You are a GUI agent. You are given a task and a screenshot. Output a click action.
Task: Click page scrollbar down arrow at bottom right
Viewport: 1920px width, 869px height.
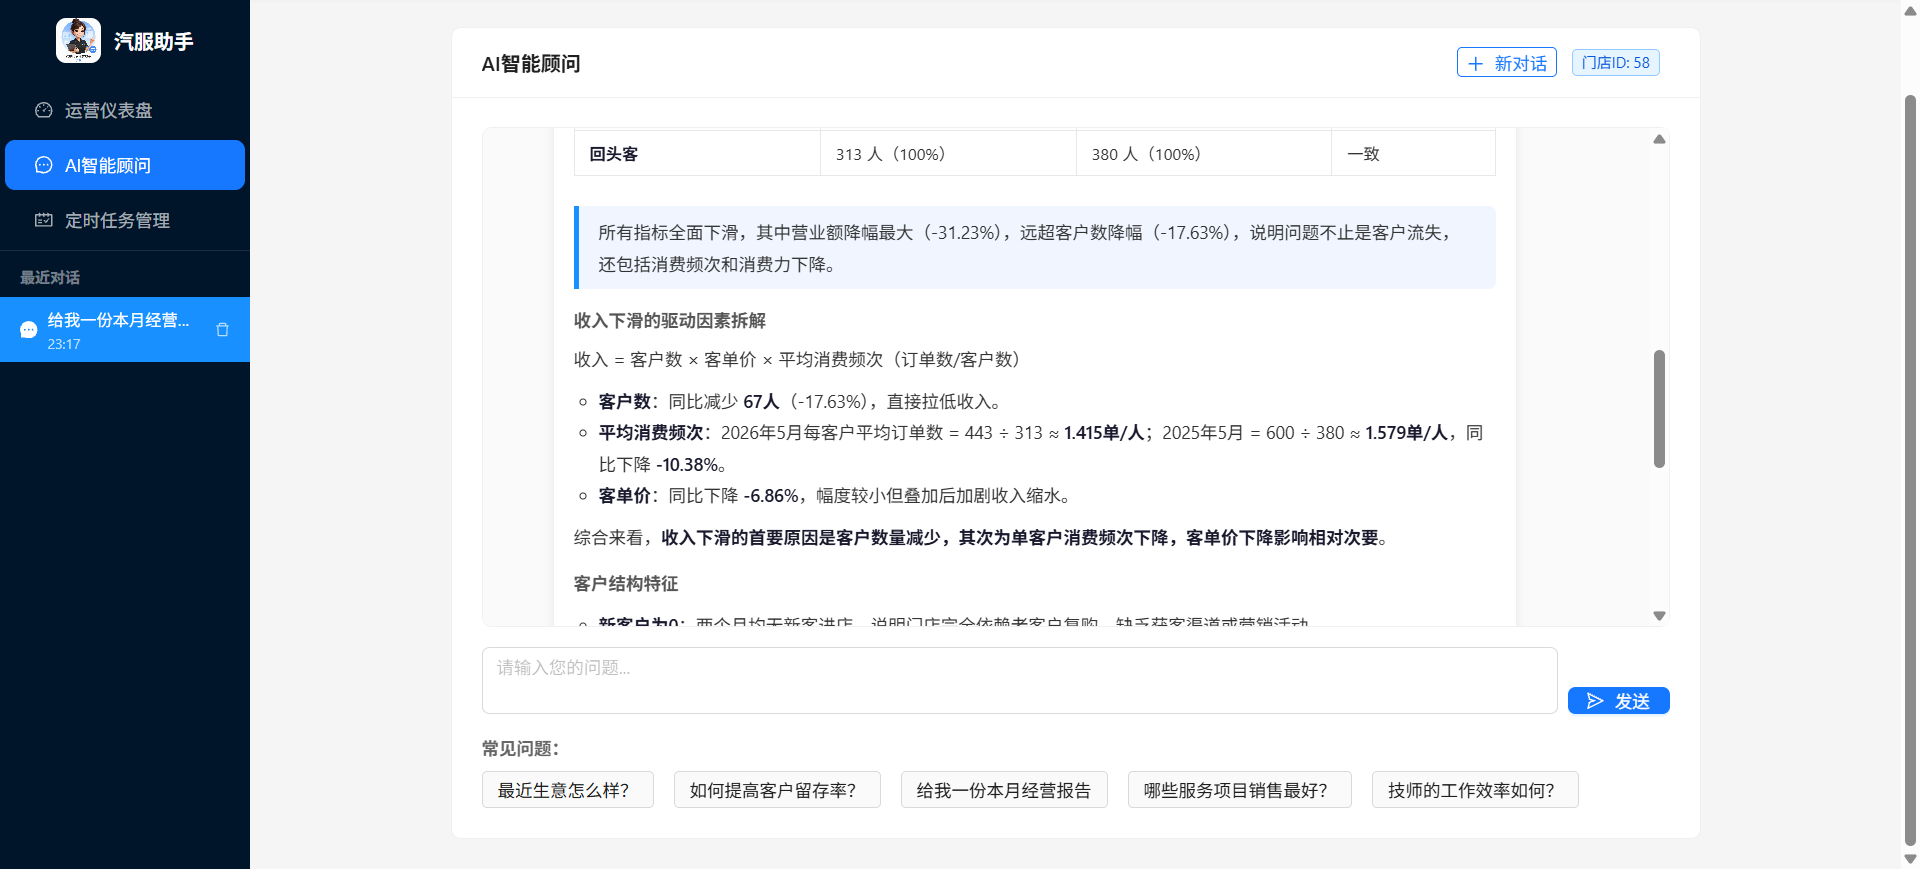(x=1910, y=859)
